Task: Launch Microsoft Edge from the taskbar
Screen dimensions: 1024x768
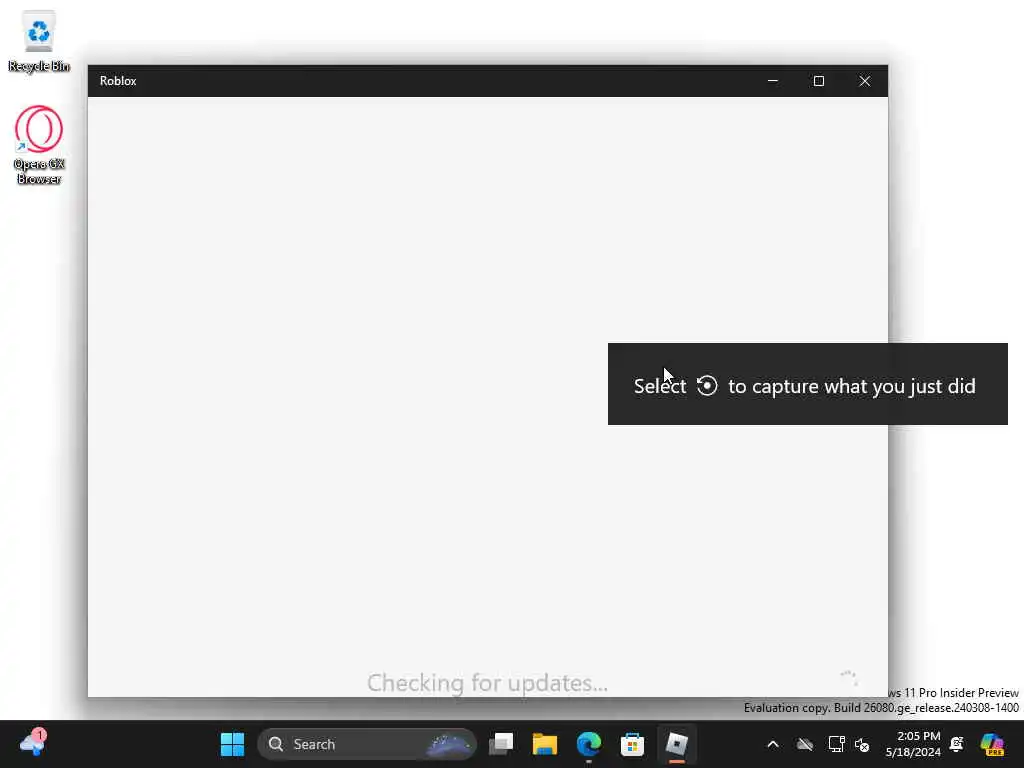Action: tap(588, 744)
